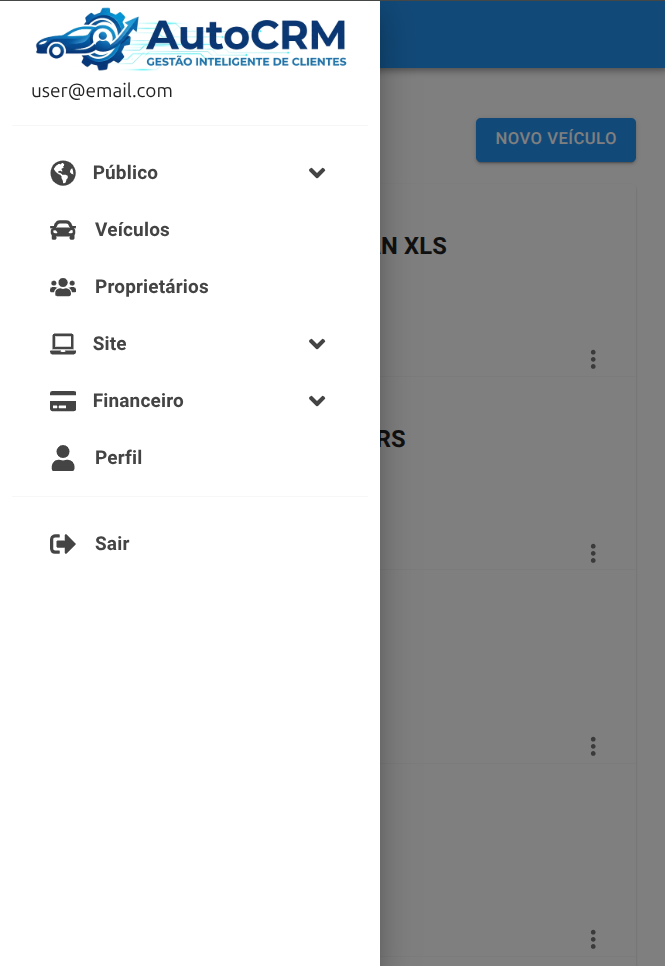Open the Financeiro menu label
This screenshot has width=665, height=966.
[x=138, y=401]
